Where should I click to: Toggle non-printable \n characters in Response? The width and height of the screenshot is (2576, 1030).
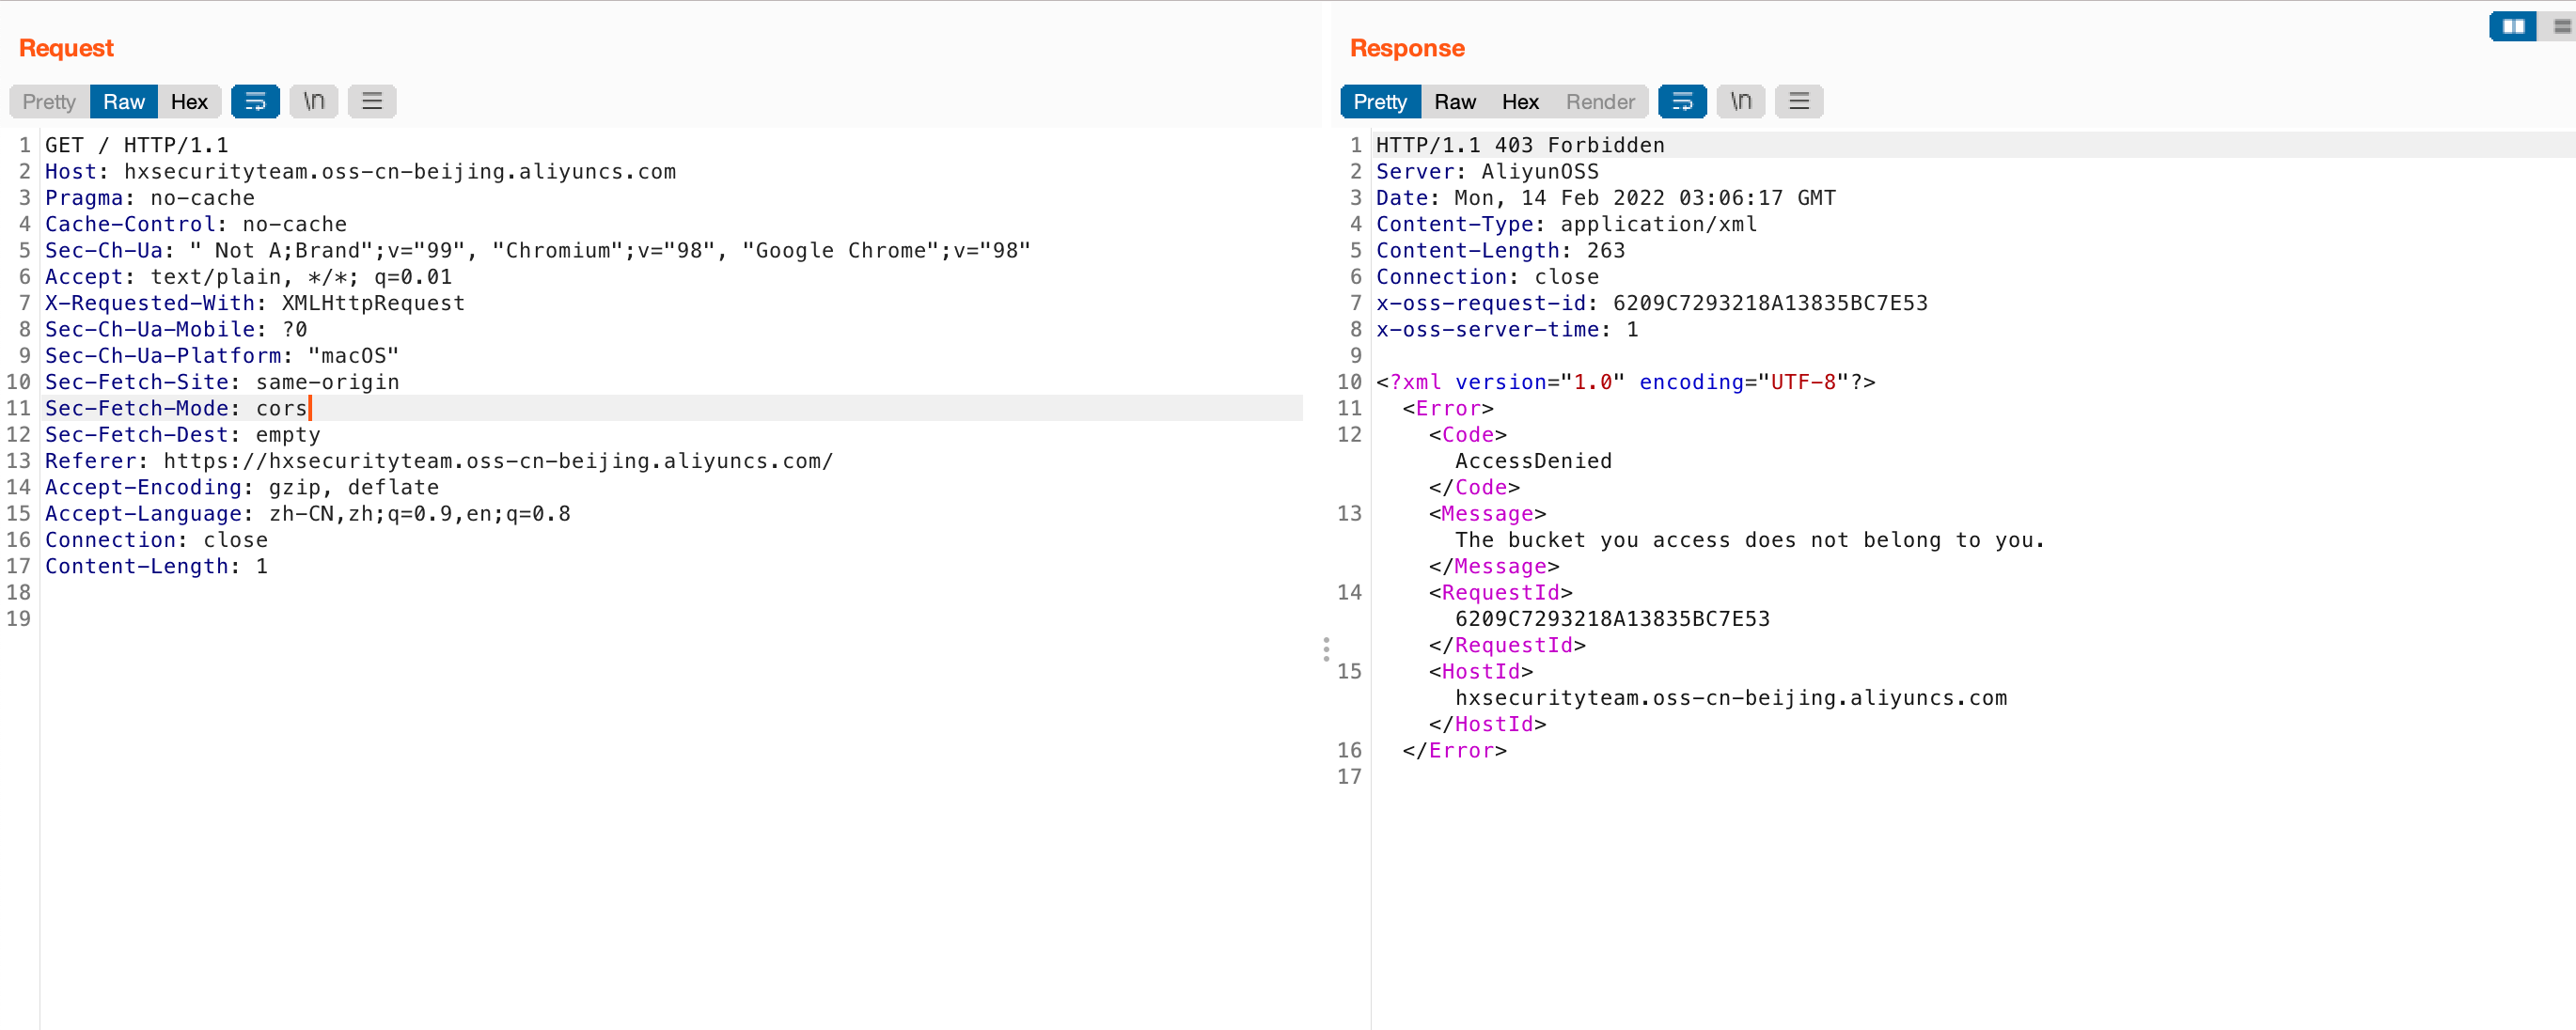point(1741,101)
